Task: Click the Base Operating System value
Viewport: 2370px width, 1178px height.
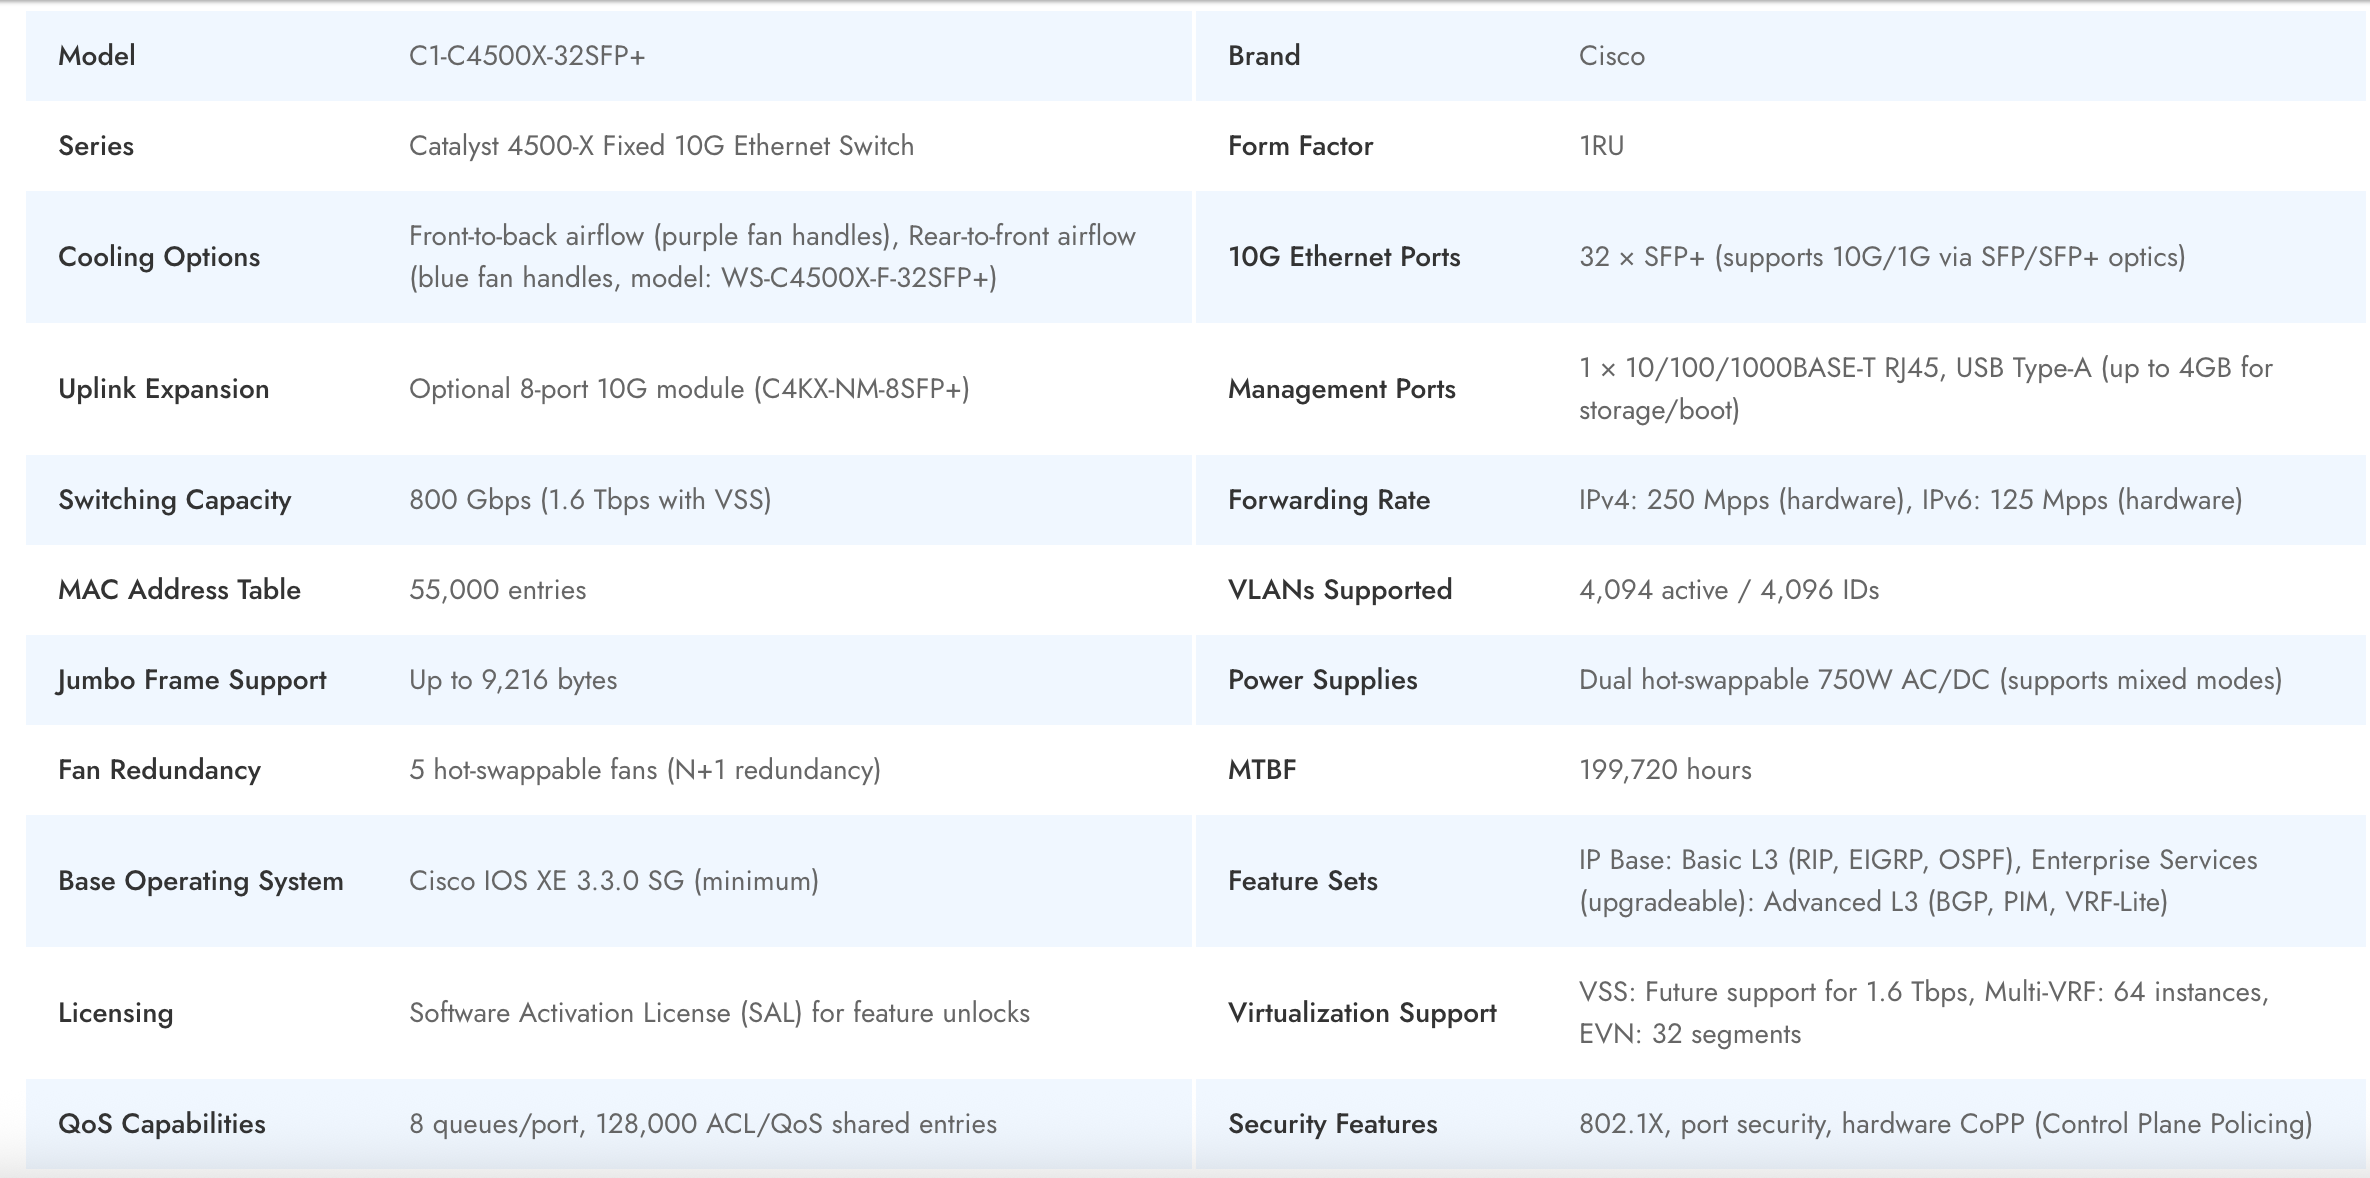Action: [x=613, y=881]
